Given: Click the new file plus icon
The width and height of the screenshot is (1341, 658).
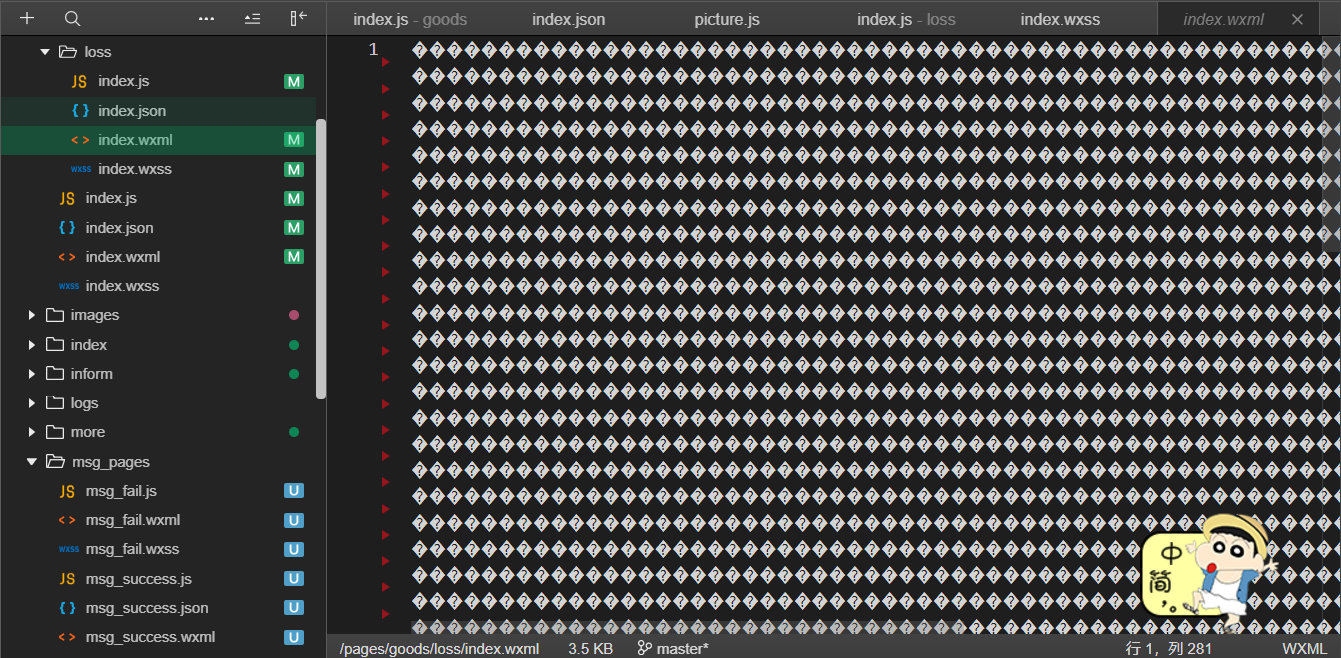Looking at the screenshot, I should 27,18.
